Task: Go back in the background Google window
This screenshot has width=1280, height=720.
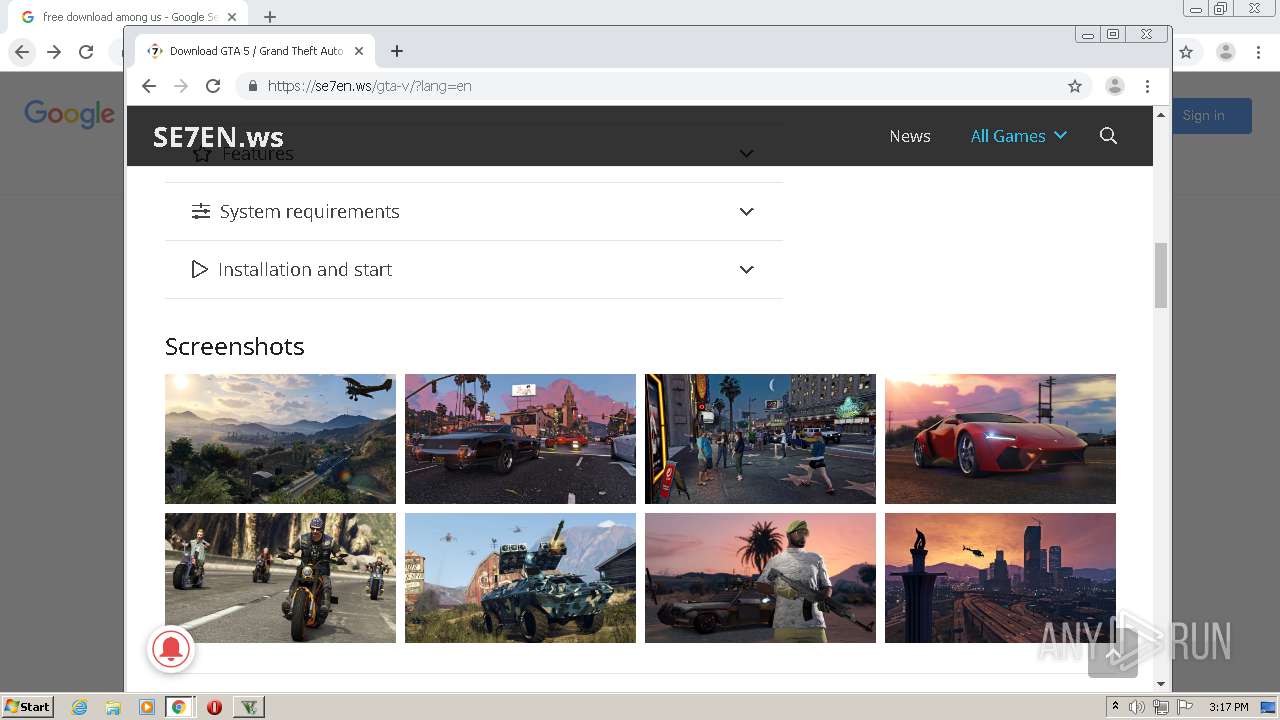Action: tap(22, 52)
